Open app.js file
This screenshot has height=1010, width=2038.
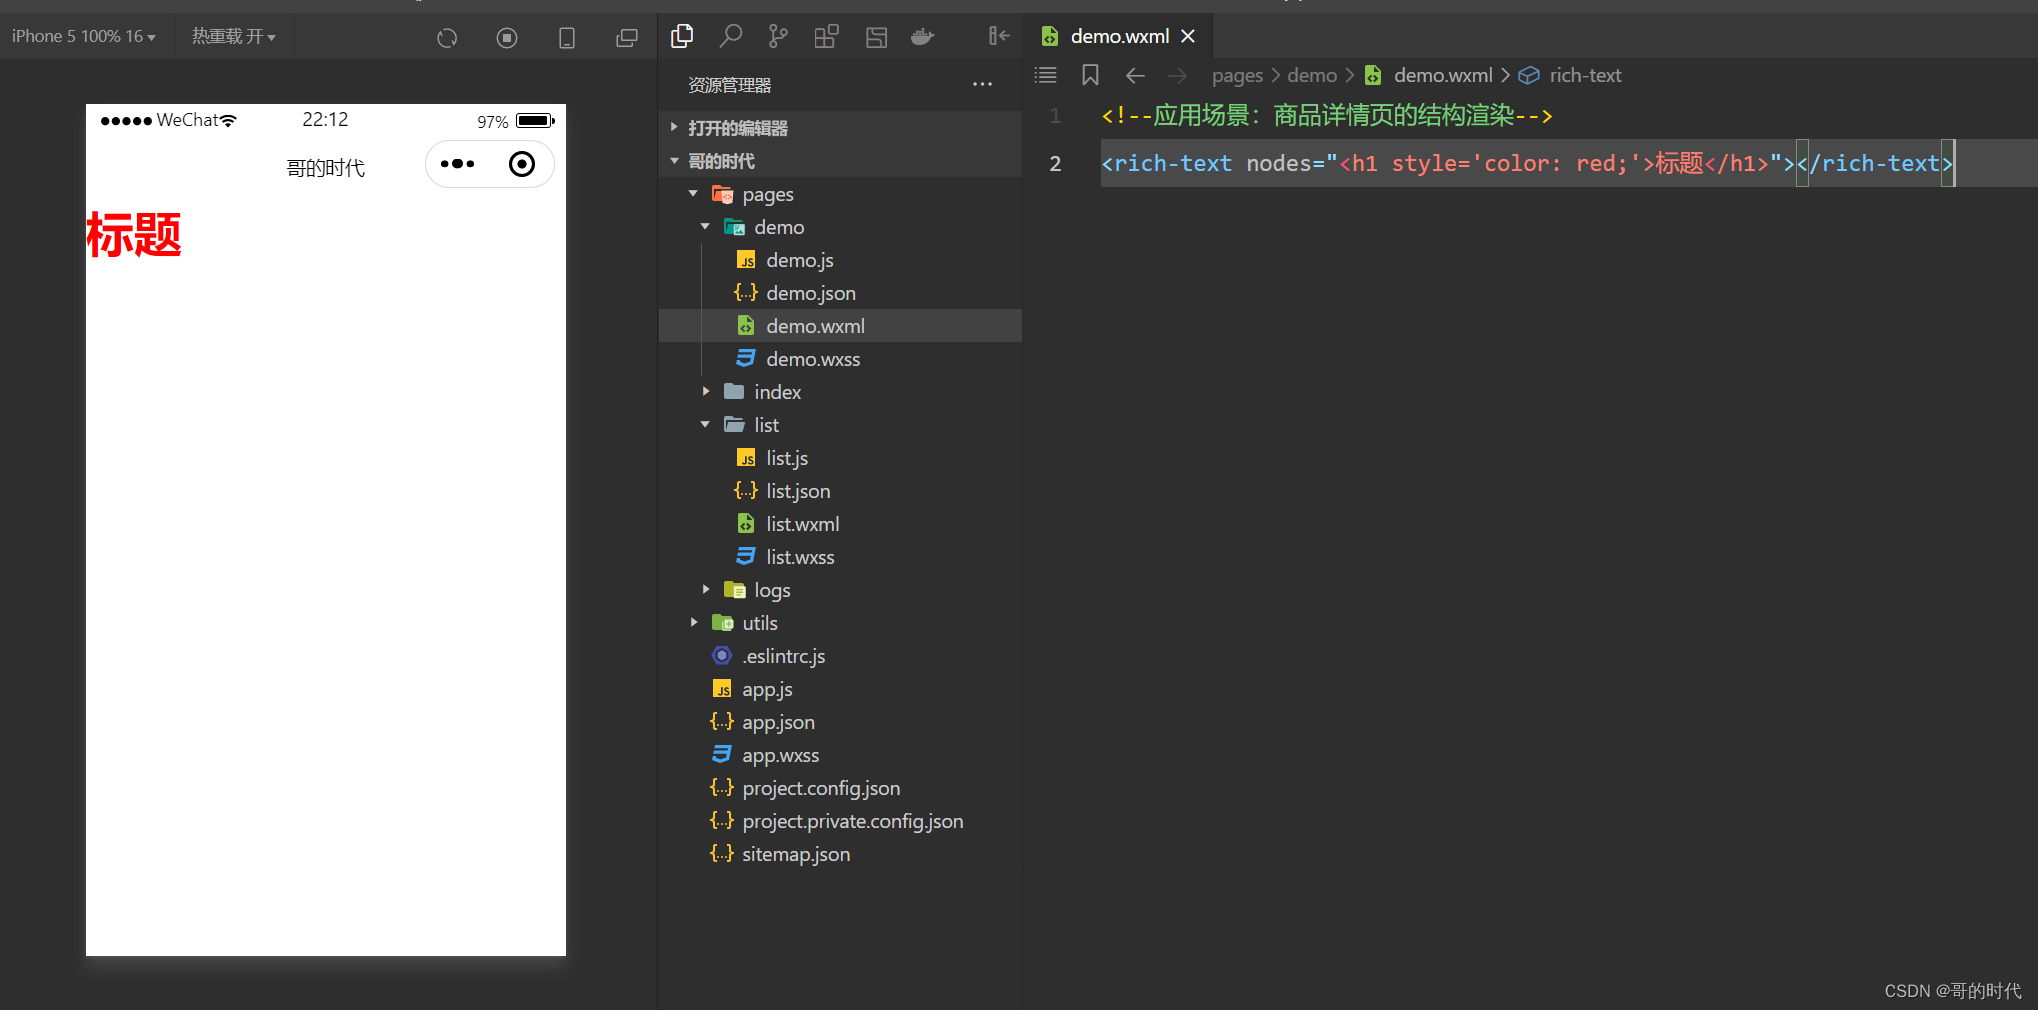tap(840, 689)
